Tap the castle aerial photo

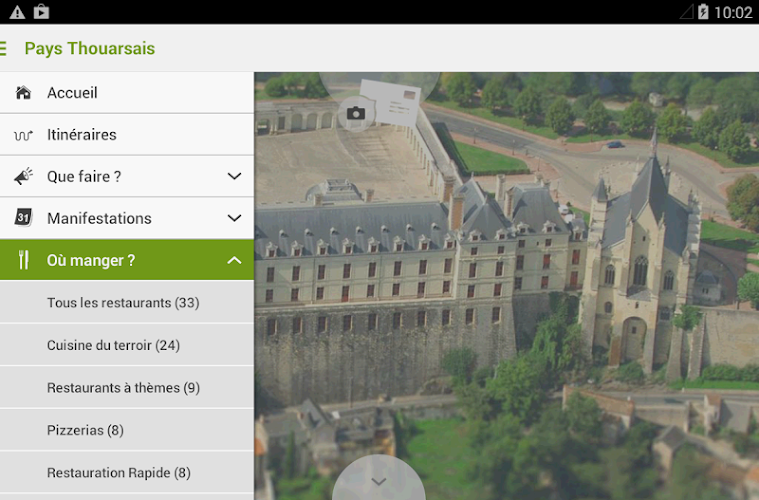[506, 286]
